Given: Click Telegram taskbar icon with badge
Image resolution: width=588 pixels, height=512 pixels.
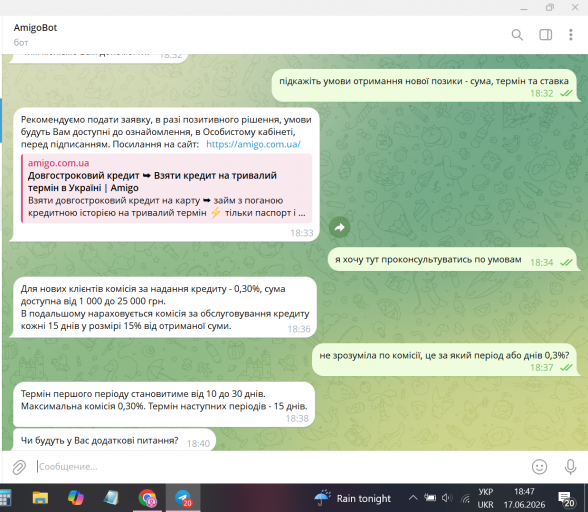Looking at the screenshot, I should [x=183, y=498].
